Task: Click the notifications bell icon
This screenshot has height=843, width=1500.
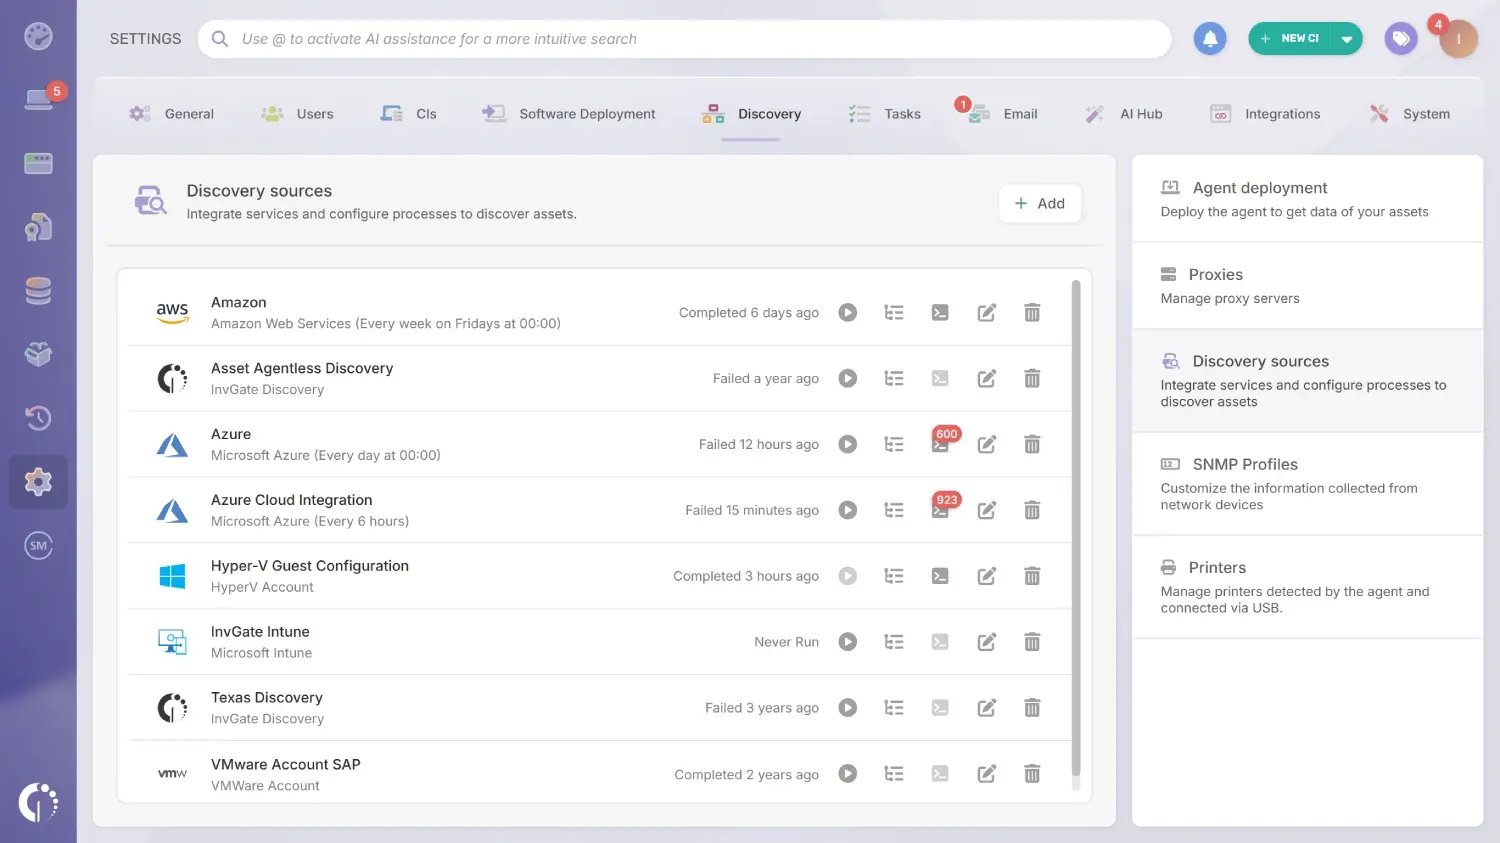Action: tap(1209, 39)
